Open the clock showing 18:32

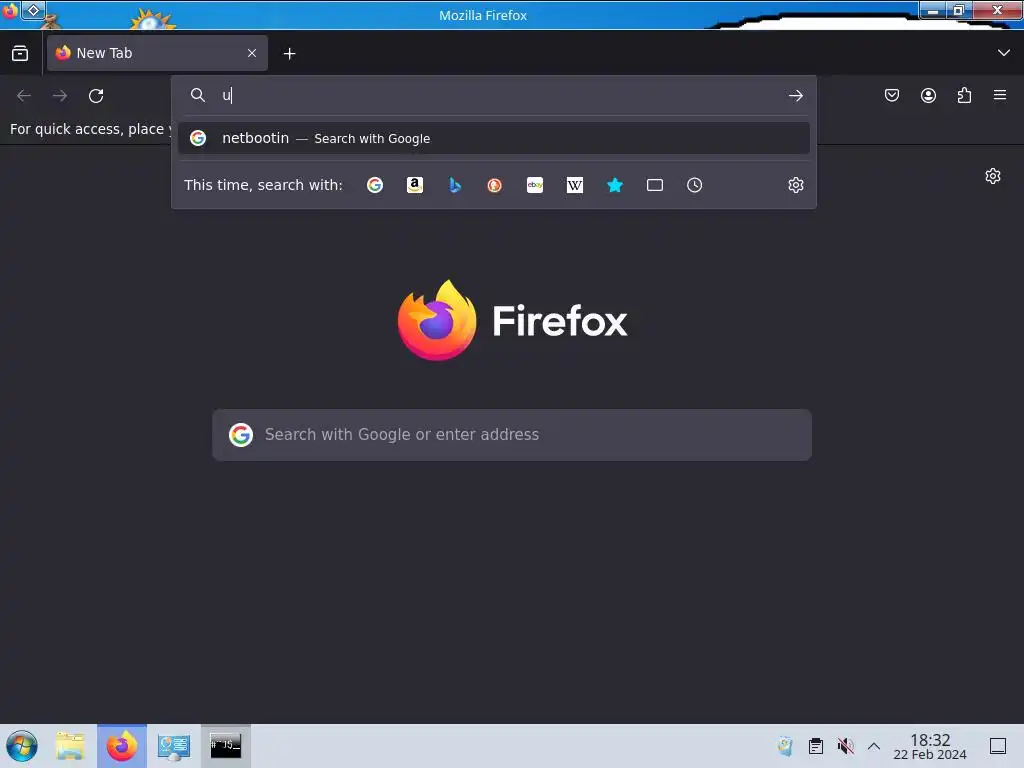(930, 746)
